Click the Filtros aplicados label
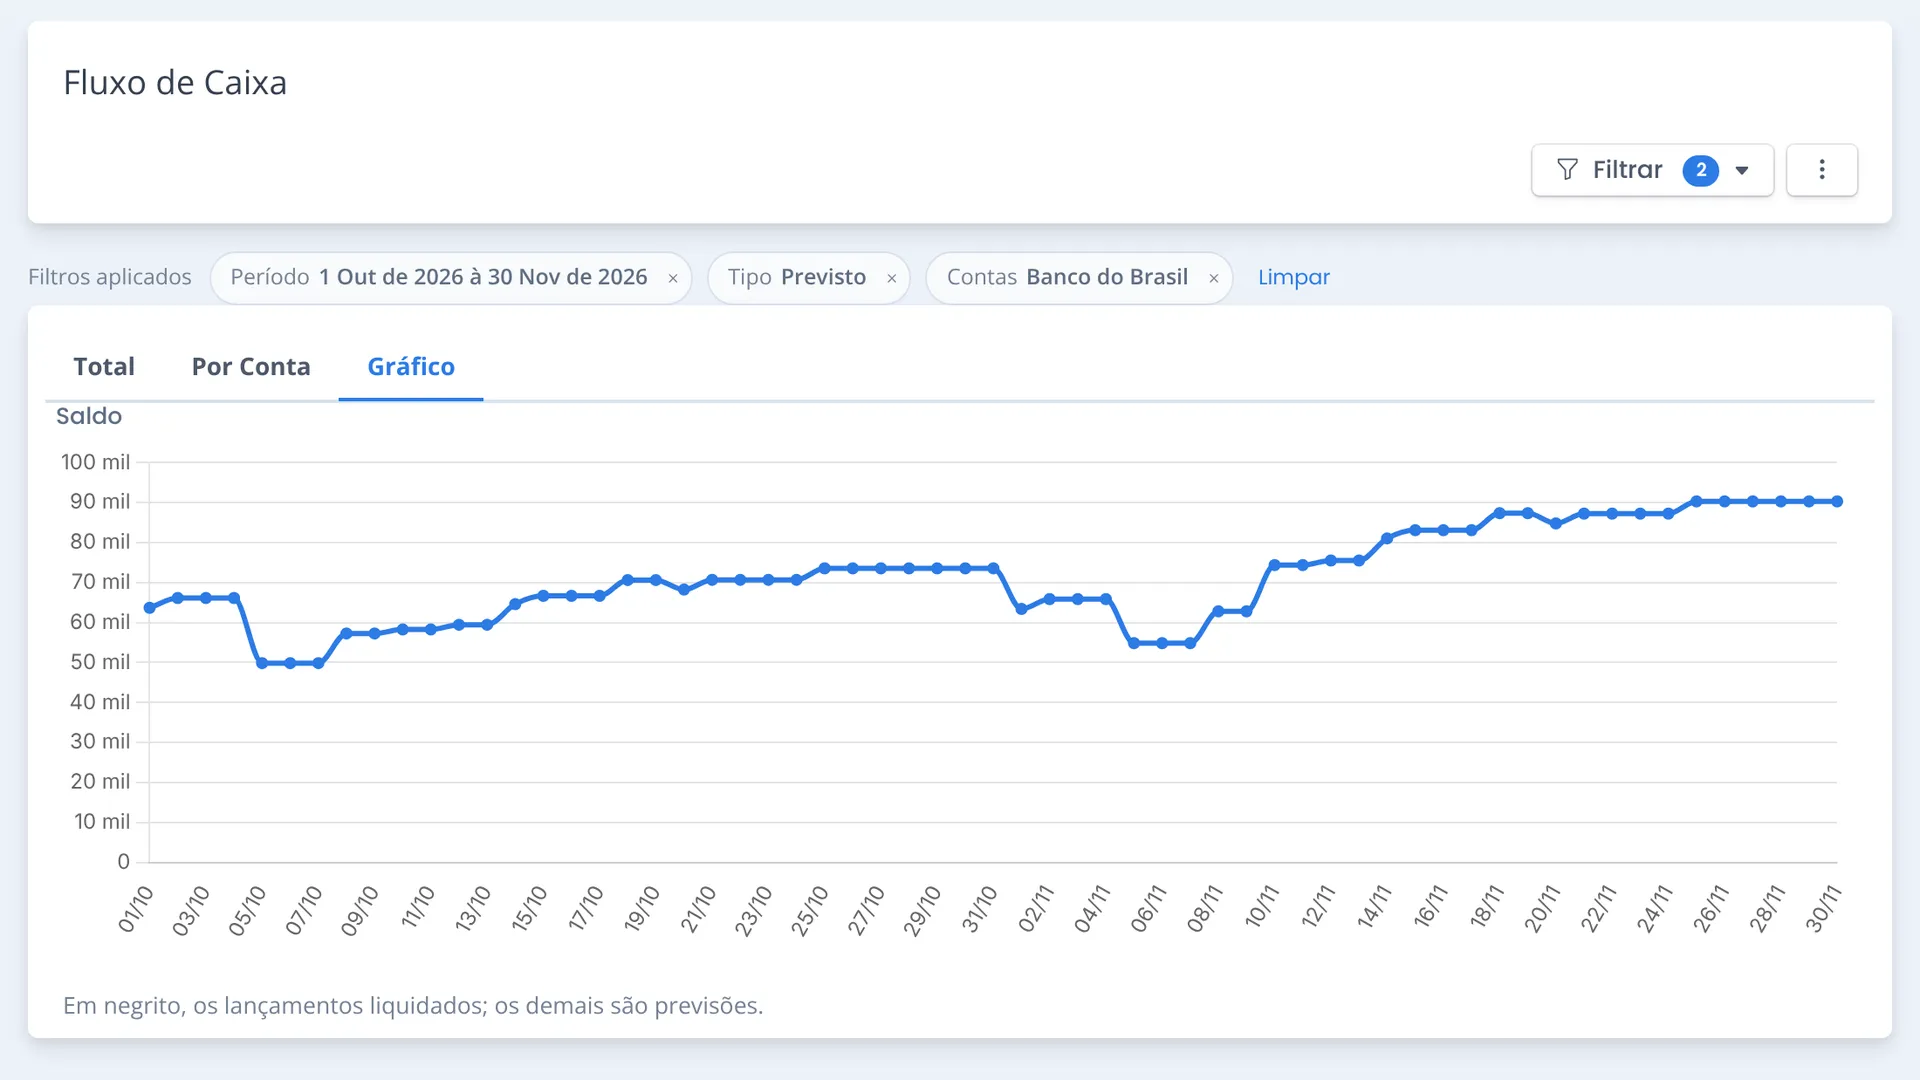Viewport: 1920px width, 1080px height. click(x=110, y=277)
